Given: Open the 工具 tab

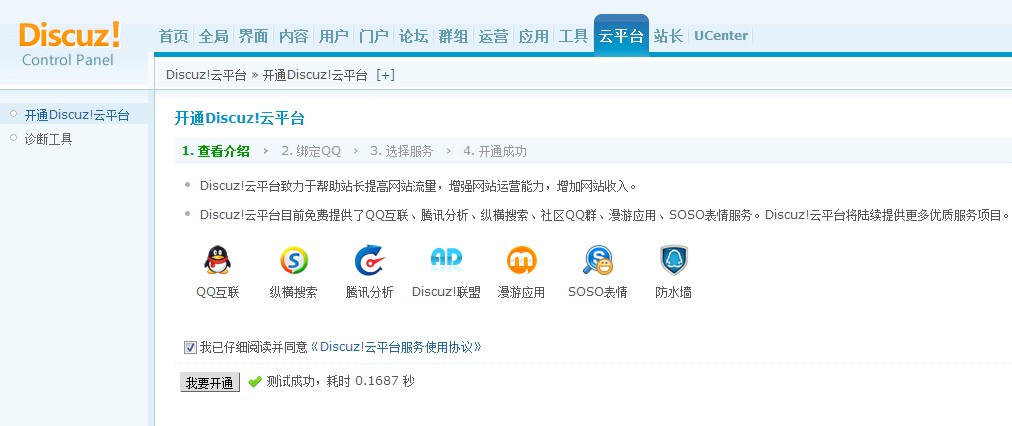Looking at the screenshot, I should (x=573, y=36).
